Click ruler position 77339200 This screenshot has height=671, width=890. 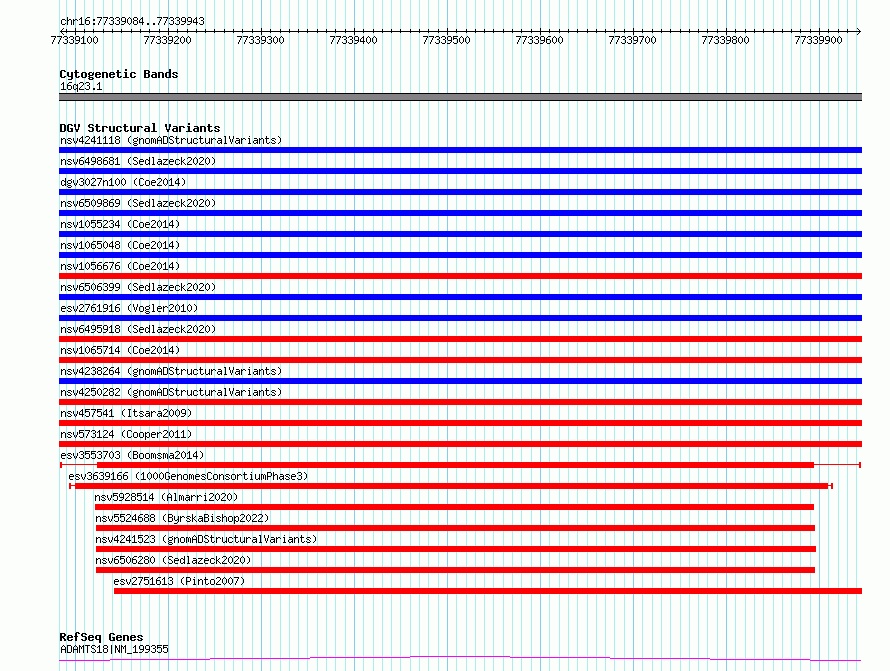[x=167, y=40]
